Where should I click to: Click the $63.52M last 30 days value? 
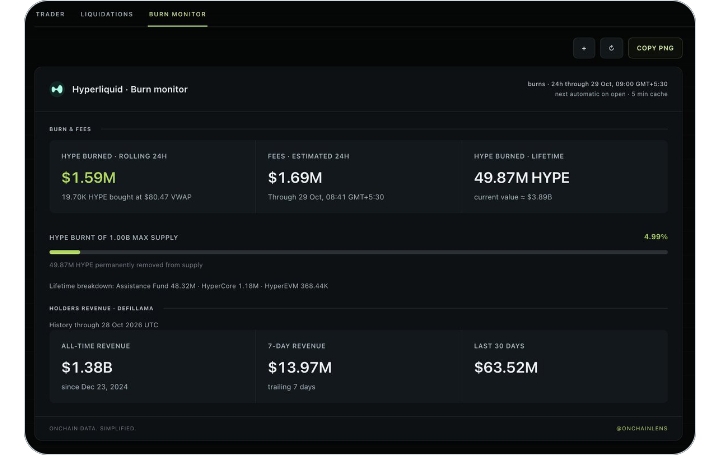(x=506, y=367)
